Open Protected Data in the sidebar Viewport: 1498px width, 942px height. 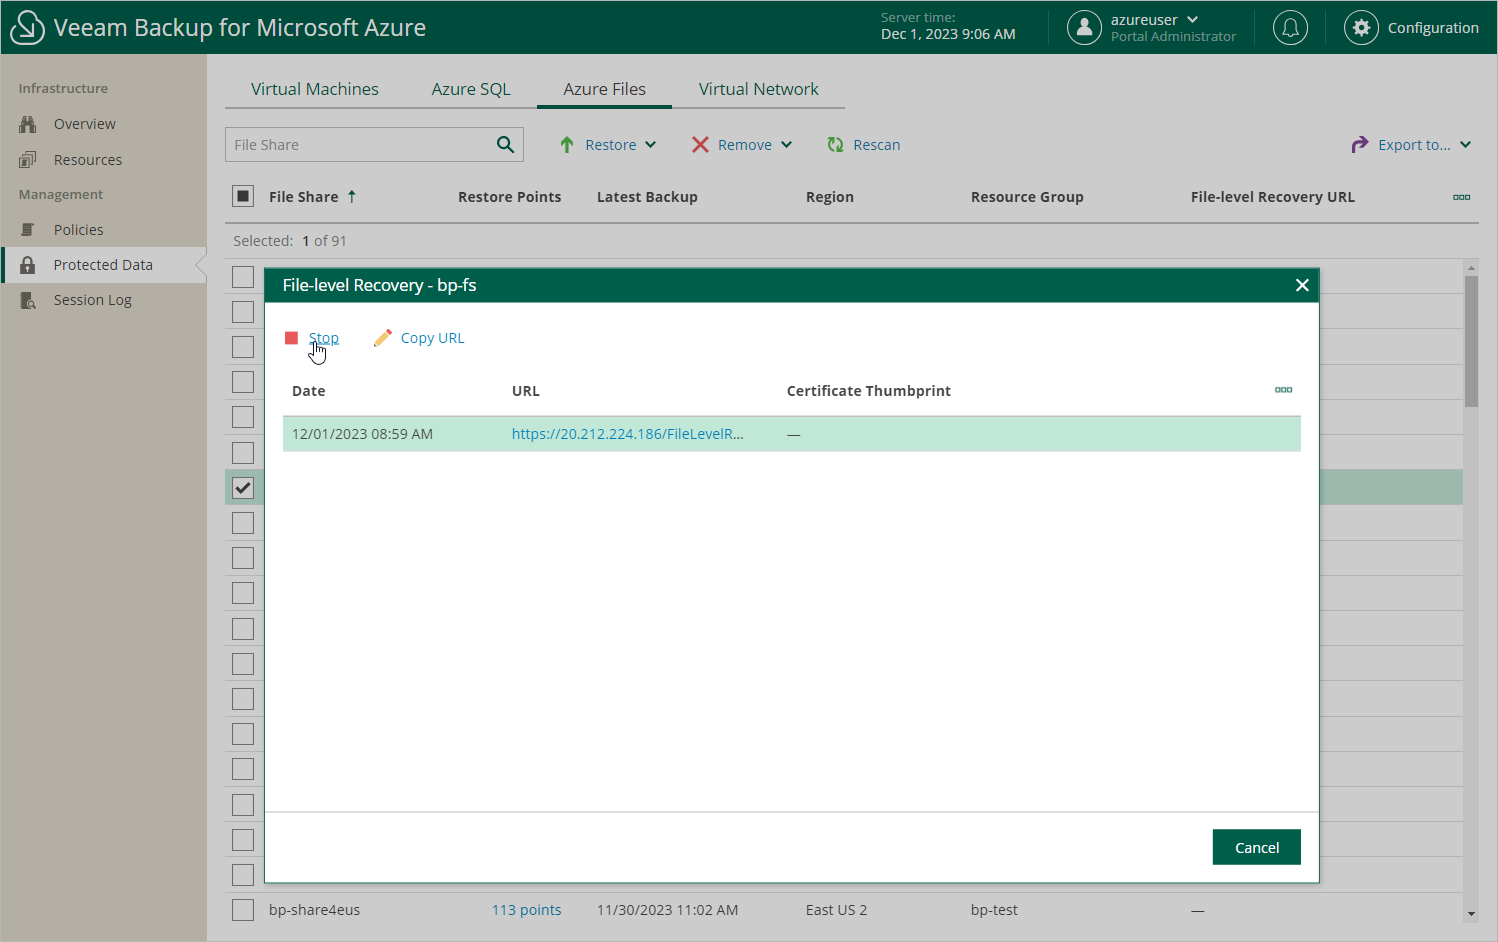pos(103,265)
